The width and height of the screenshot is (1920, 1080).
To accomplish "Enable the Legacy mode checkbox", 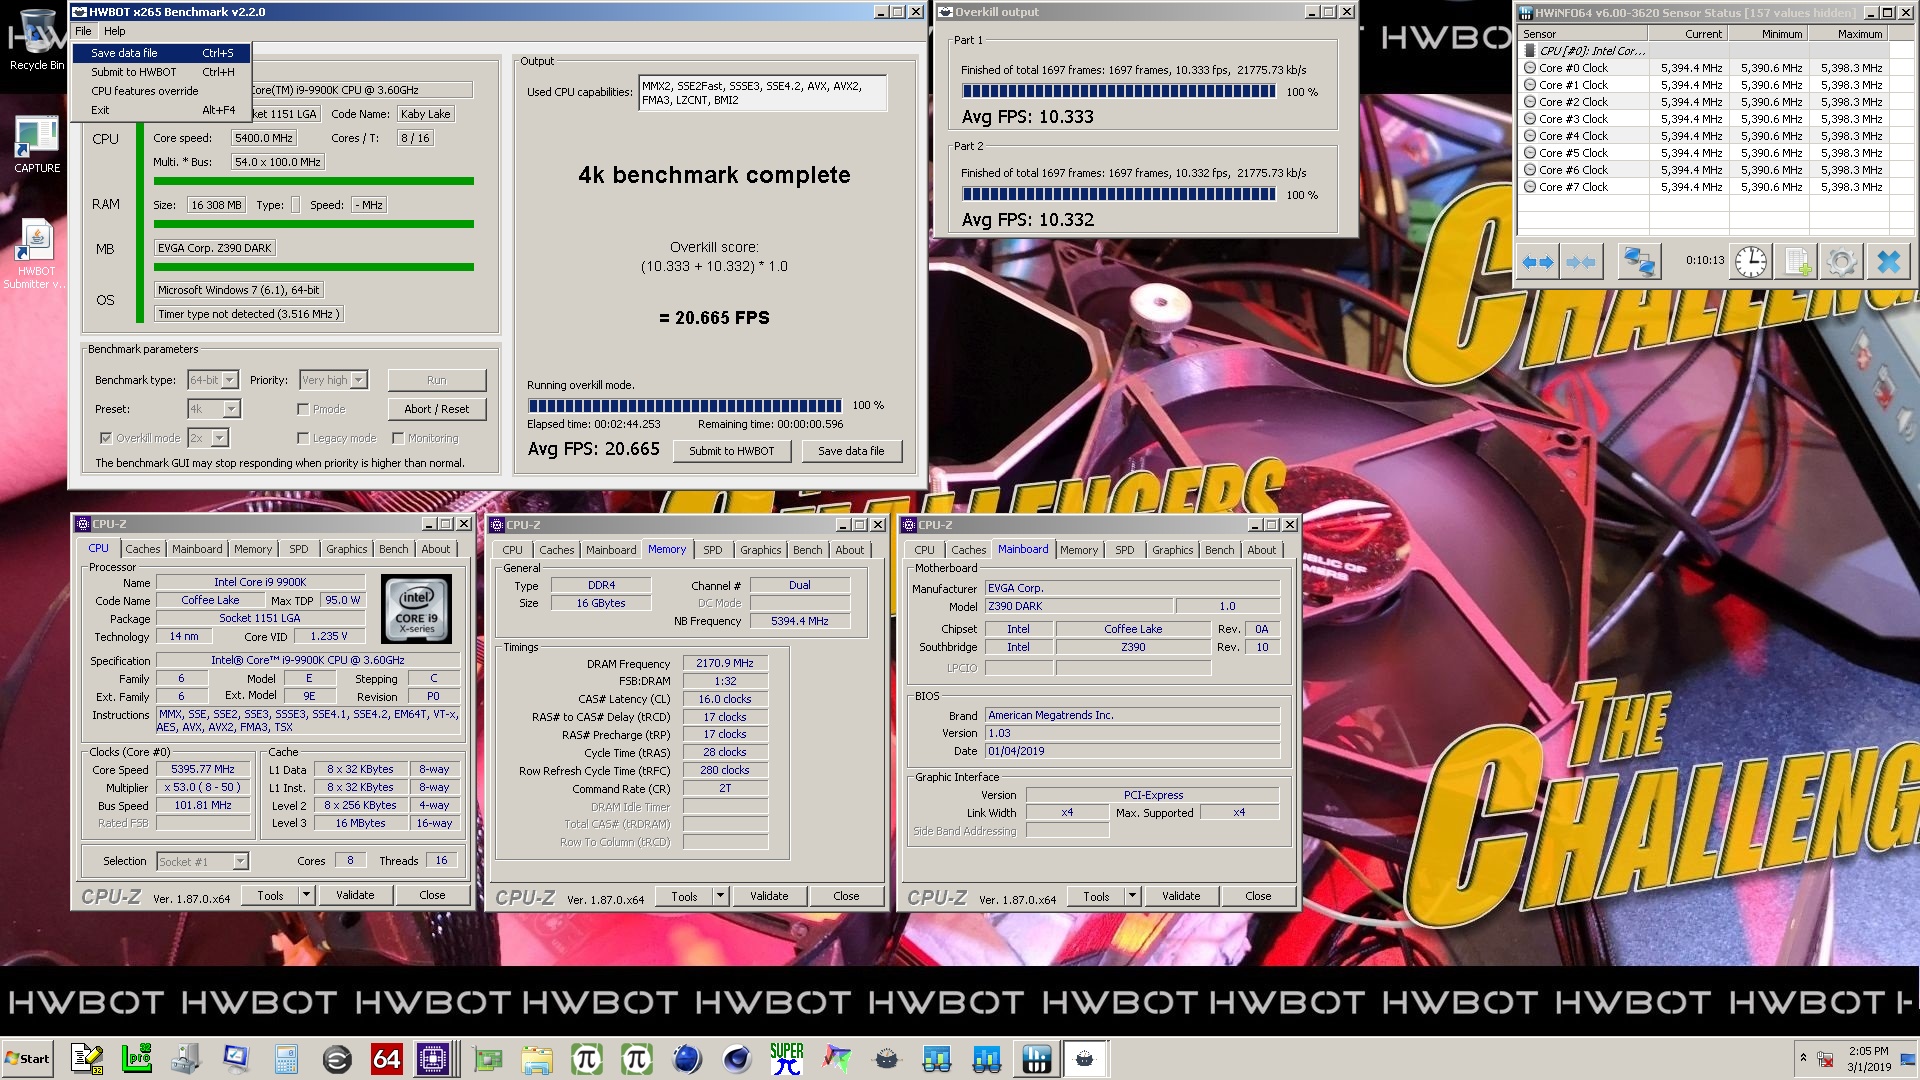I will click(303, 438).
